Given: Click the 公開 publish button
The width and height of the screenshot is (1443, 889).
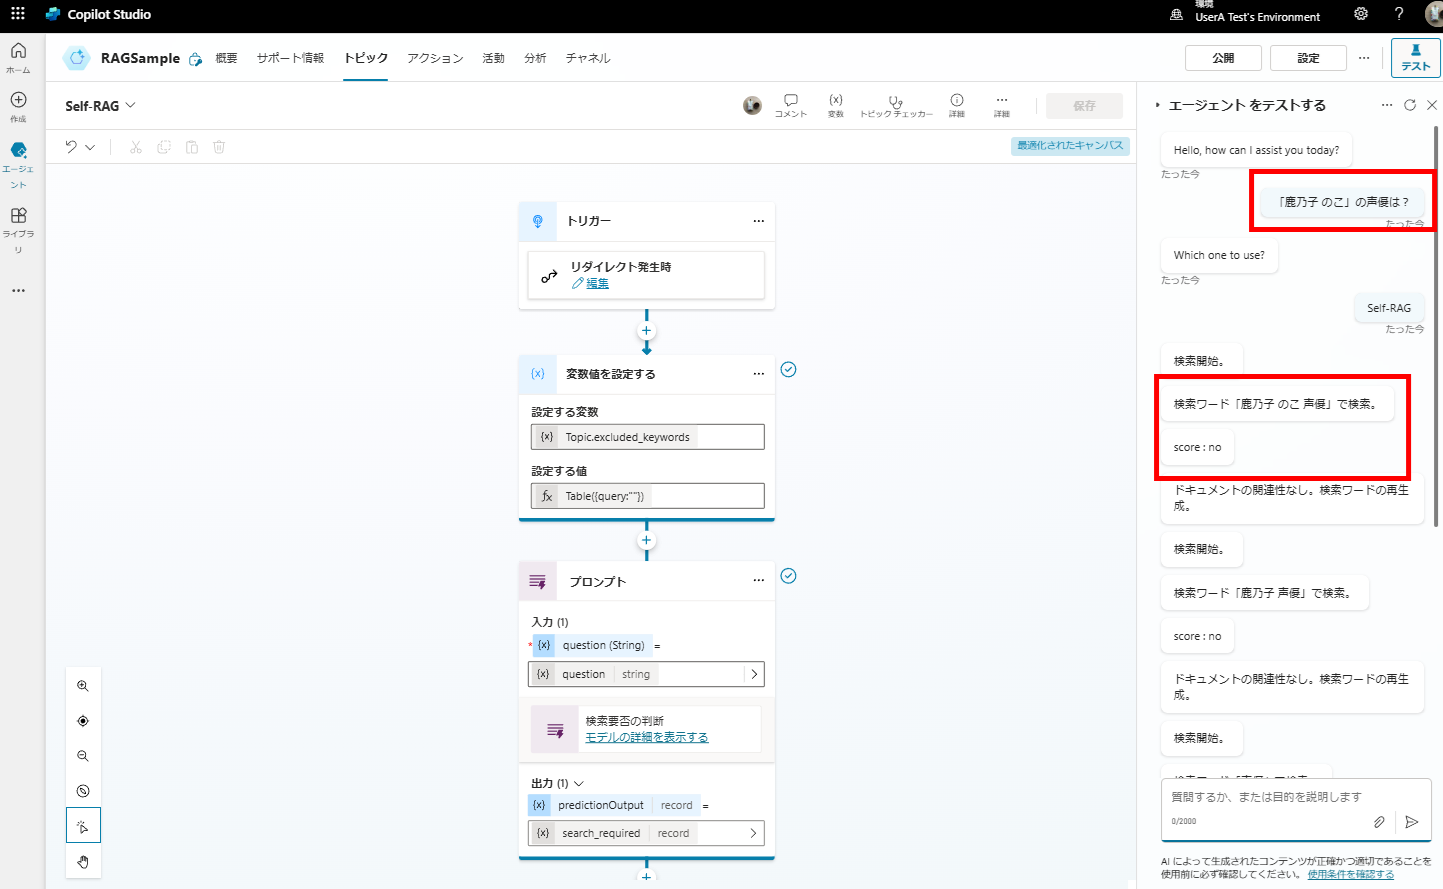Looking at the screenshot, I should pyautogui.click(x=1223, y=58).
